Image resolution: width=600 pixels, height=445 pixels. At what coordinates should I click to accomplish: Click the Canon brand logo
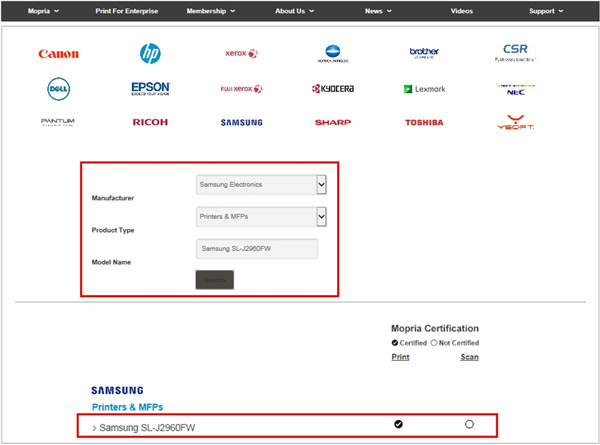click(58, 54)
